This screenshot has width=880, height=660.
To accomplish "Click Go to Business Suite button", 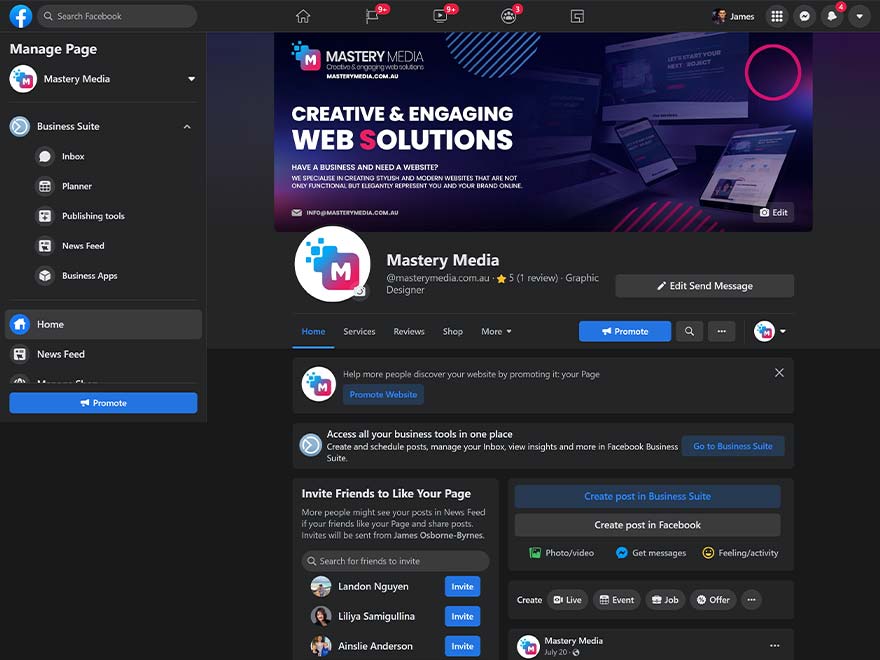I will [x=733, y=446].
